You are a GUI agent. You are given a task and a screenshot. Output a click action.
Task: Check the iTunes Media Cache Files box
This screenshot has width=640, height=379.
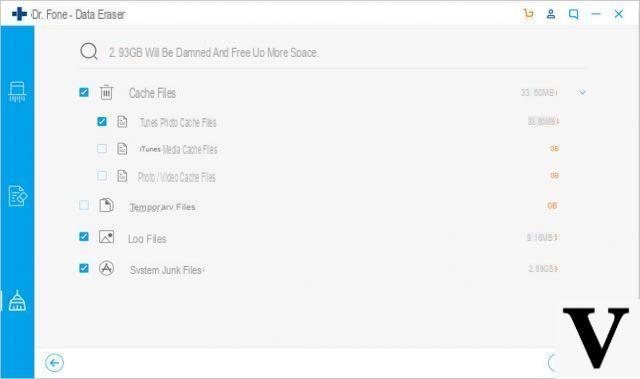pyautogui.click(x=102, y=148)
